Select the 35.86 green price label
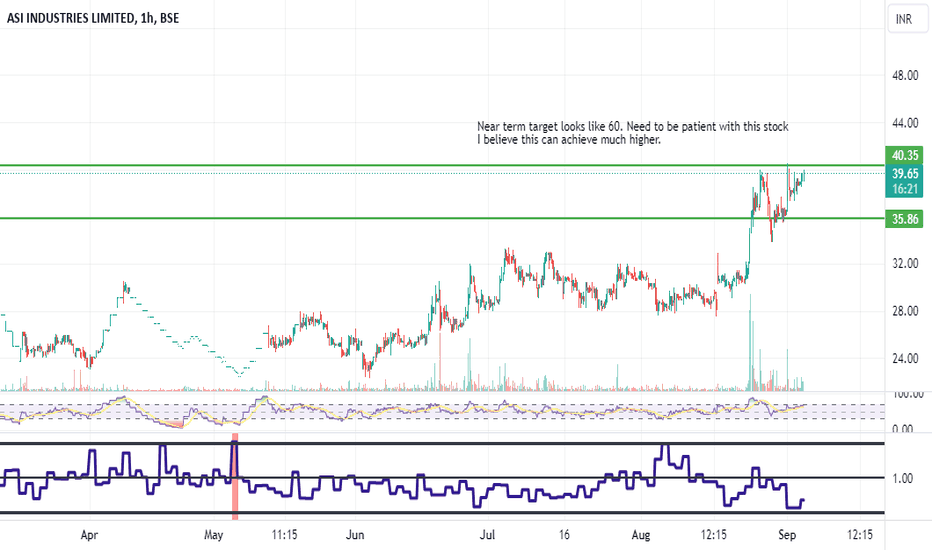932x550 pixels. 904,219
